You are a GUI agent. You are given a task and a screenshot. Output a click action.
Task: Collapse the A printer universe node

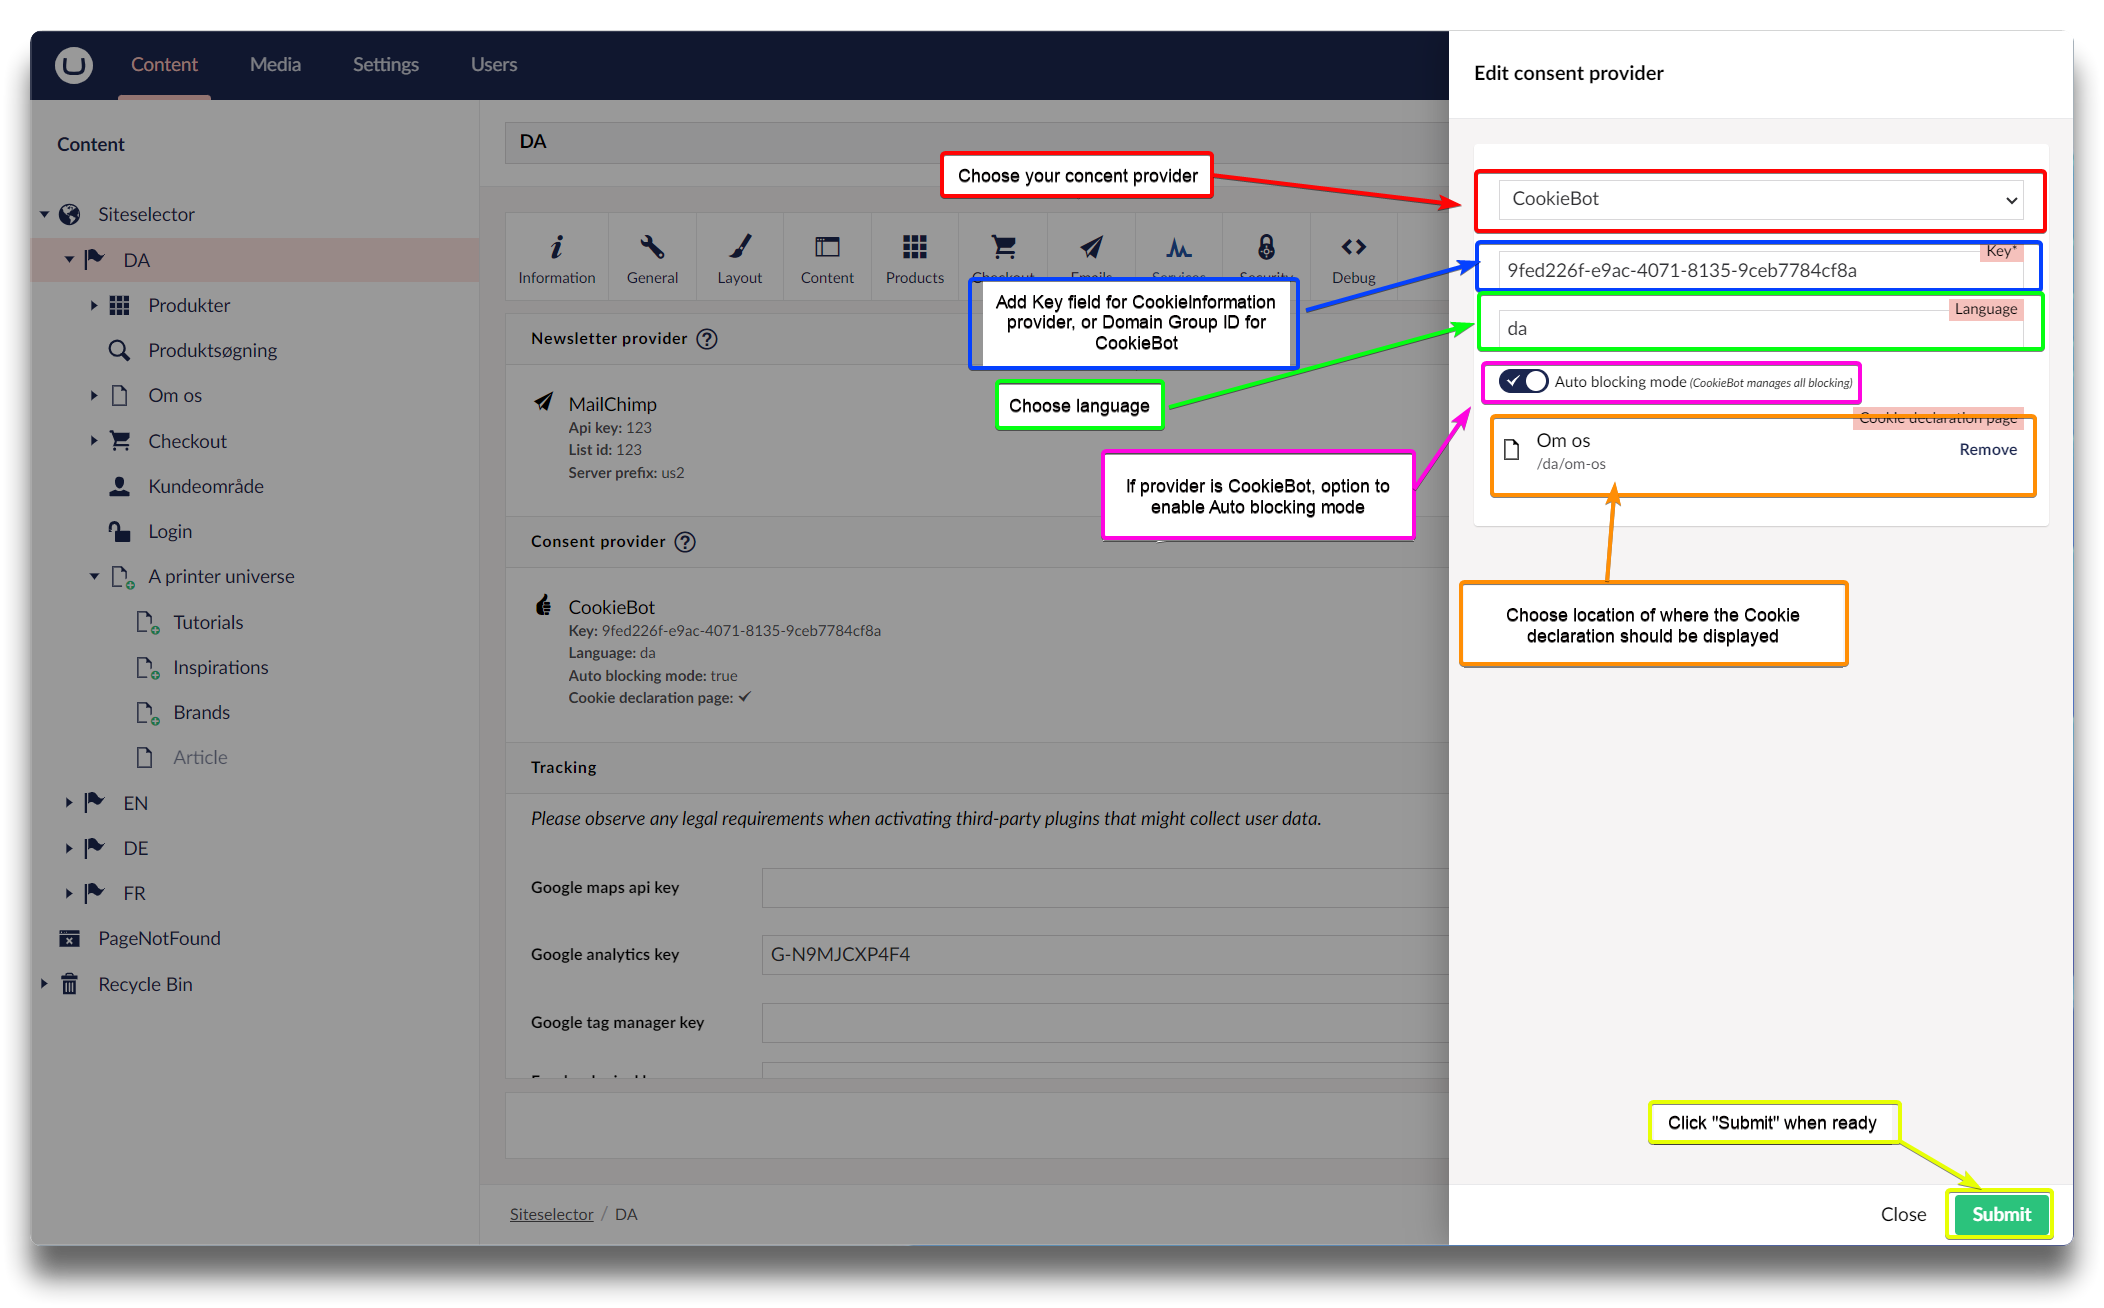pos(94,576)
